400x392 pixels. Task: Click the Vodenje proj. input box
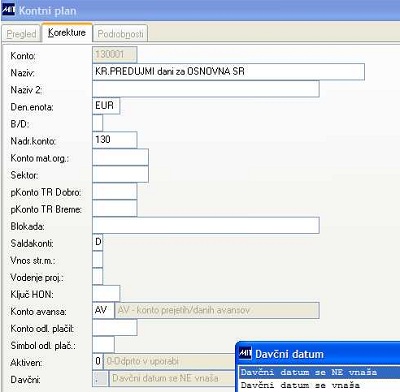[x=97, y=276]
